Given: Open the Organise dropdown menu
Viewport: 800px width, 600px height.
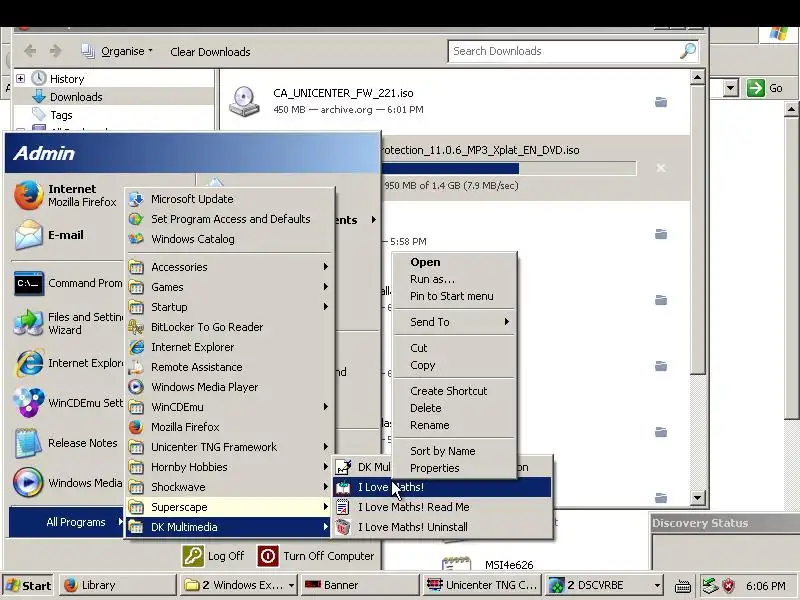Looking at the screenshot, I should 117,51.
